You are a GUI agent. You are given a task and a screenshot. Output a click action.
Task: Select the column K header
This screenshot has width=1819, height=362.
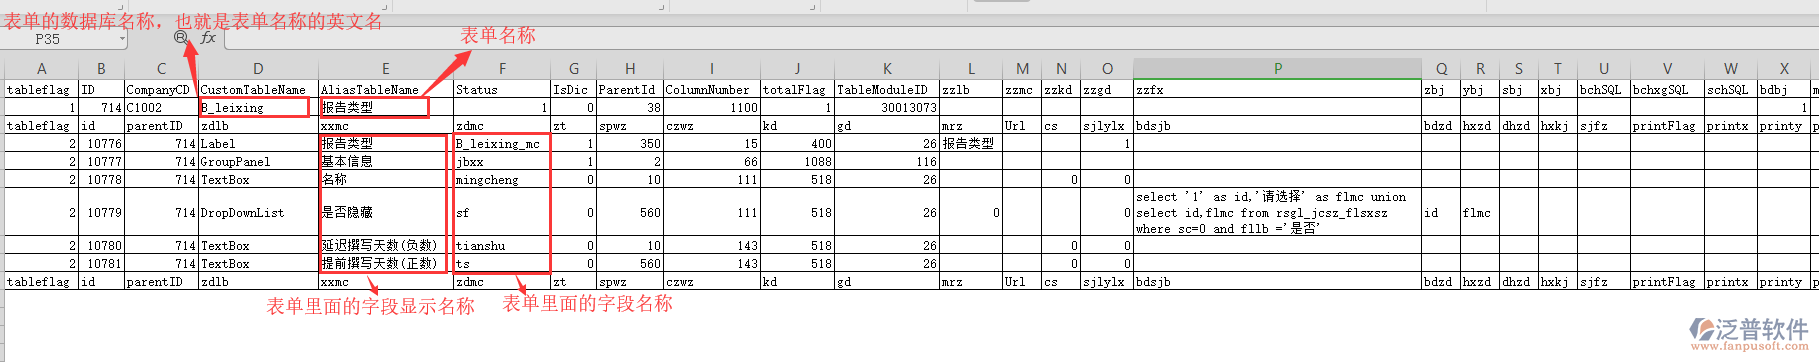point(887,69)
